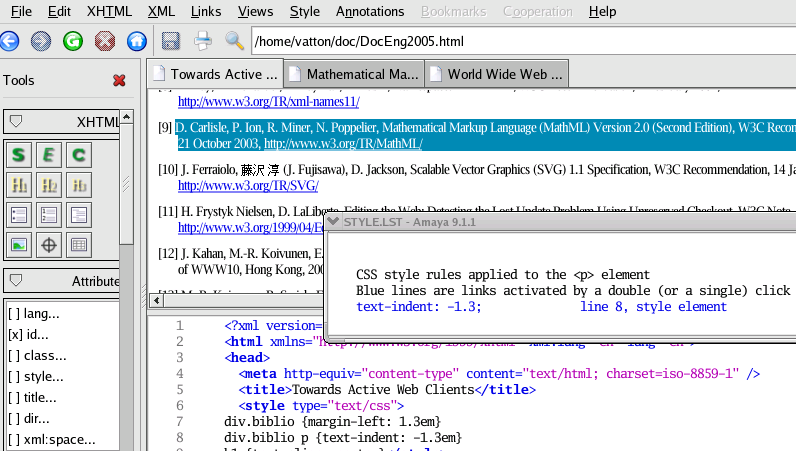Click the URL address field
796x451 pixels.
523,41
